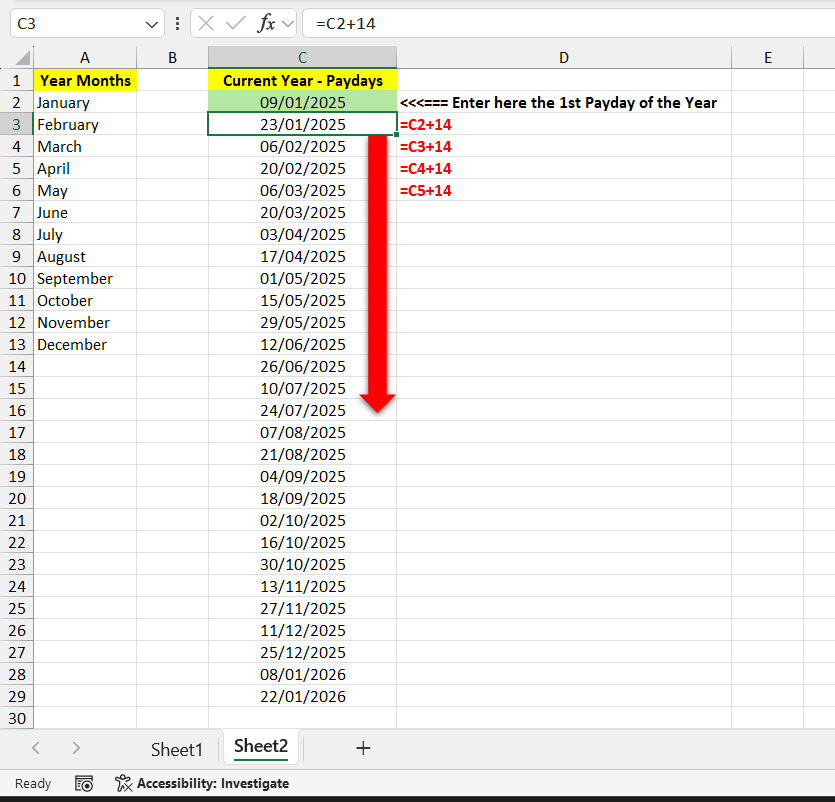Switch to the Sheet2 tab
835x802 pixels.
click(x=260, y=747)
